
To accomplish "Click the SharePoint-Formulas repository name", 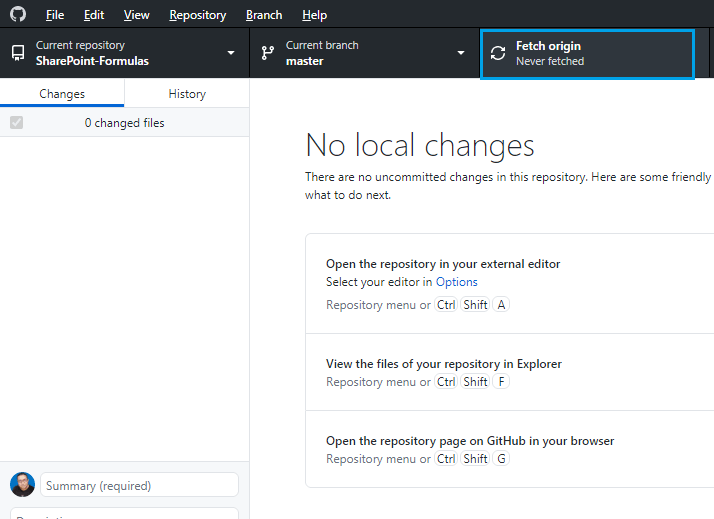I will 92,61.
